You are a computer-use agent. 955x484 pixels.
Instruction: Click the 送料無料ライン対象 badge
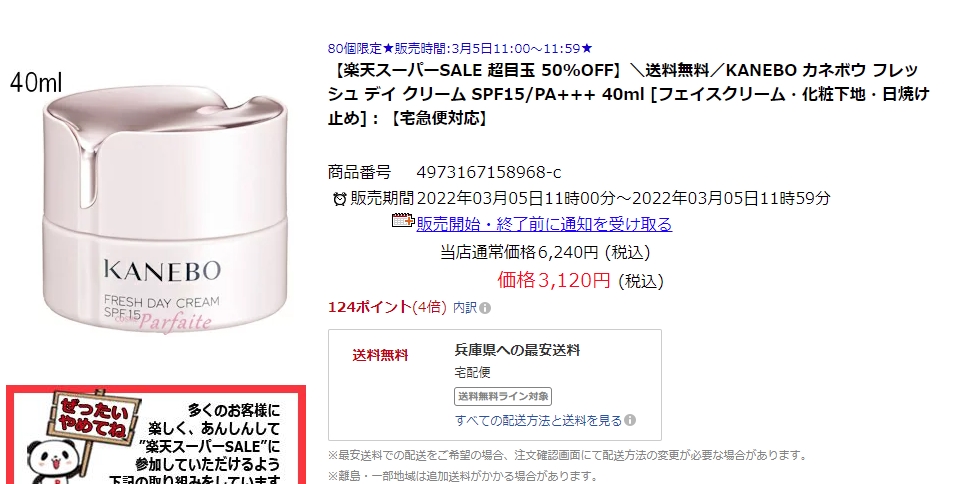pyautogui.click(x=502, y=396)
